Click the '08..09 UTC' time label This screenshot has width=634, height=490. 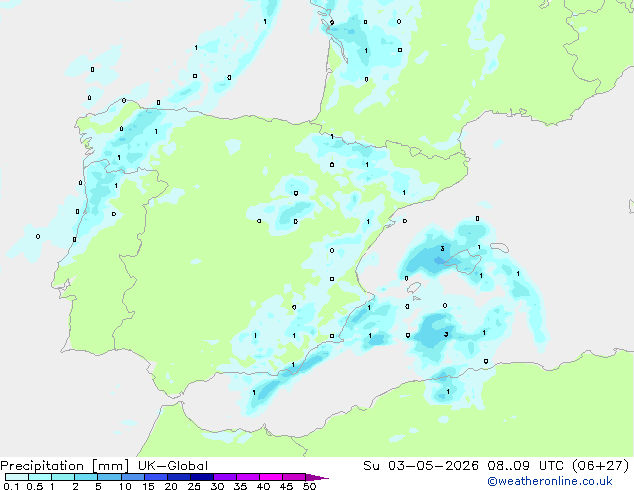[525, 465]
